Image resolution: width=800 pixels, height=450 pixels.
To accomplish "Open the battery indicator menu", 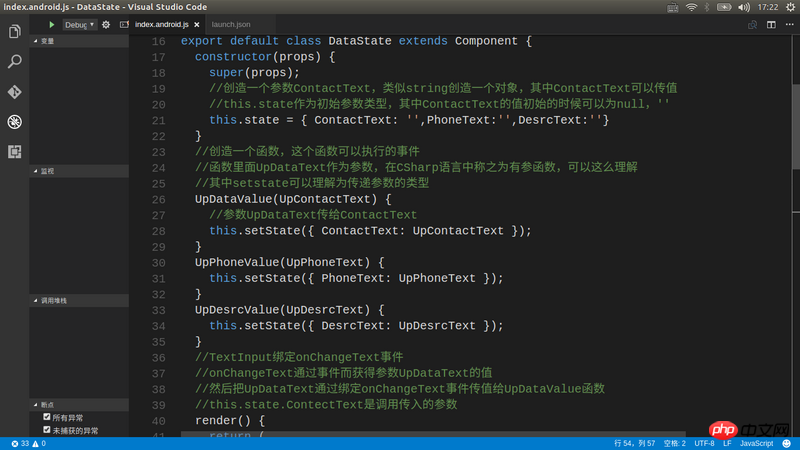I will 724,7.
